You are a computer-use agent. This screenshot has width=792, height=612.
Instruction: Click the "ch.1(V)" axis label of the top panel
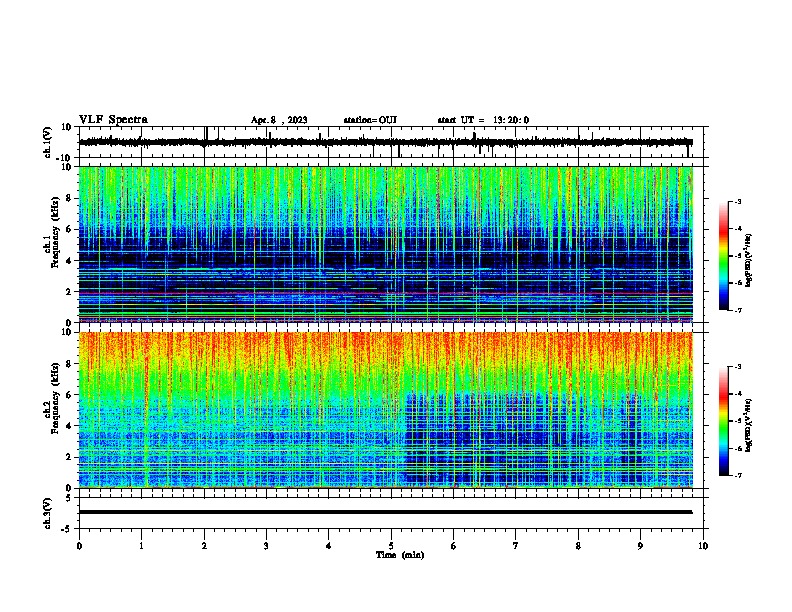point(48,142)
